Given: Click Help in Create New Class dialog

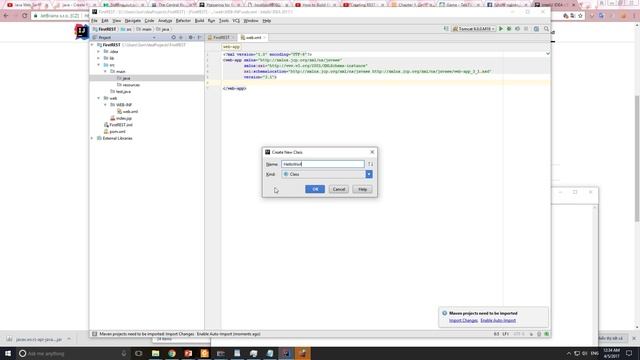Looking at the screenshot, I should click(362, 189).
